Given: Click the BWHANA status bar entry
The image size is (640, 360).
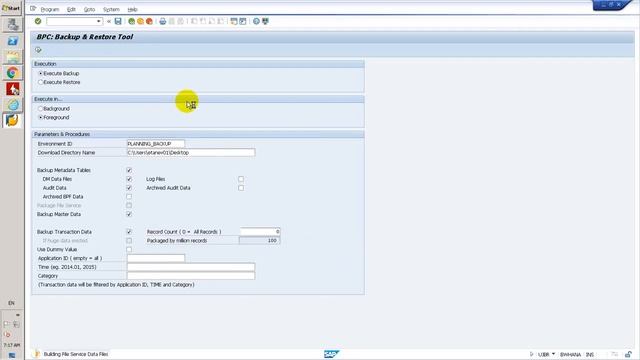Looking at the screenshot, I should tap(570, 354).
